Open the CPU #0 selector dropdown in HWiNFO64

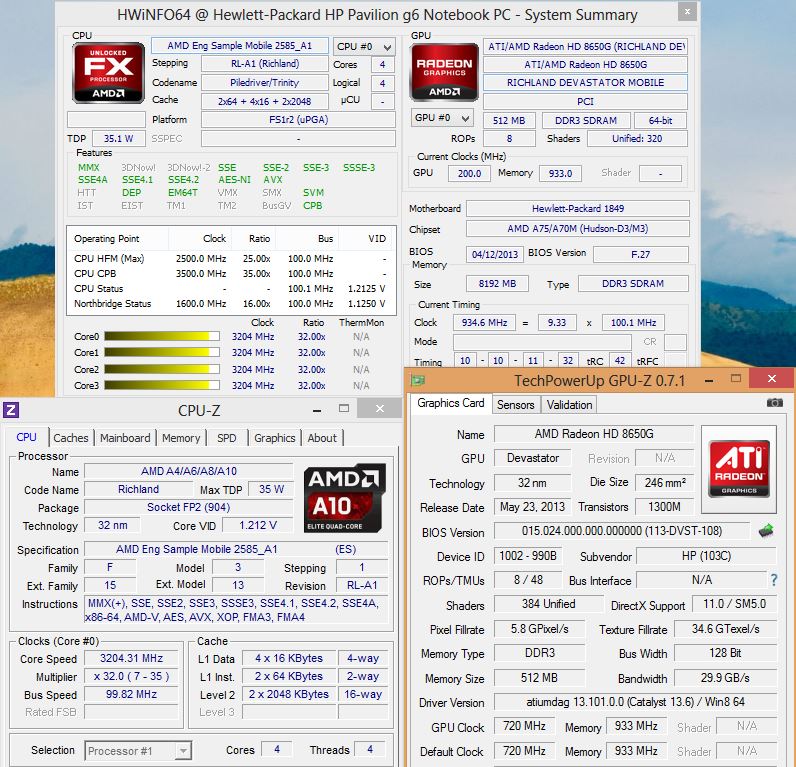coord(364,47)
